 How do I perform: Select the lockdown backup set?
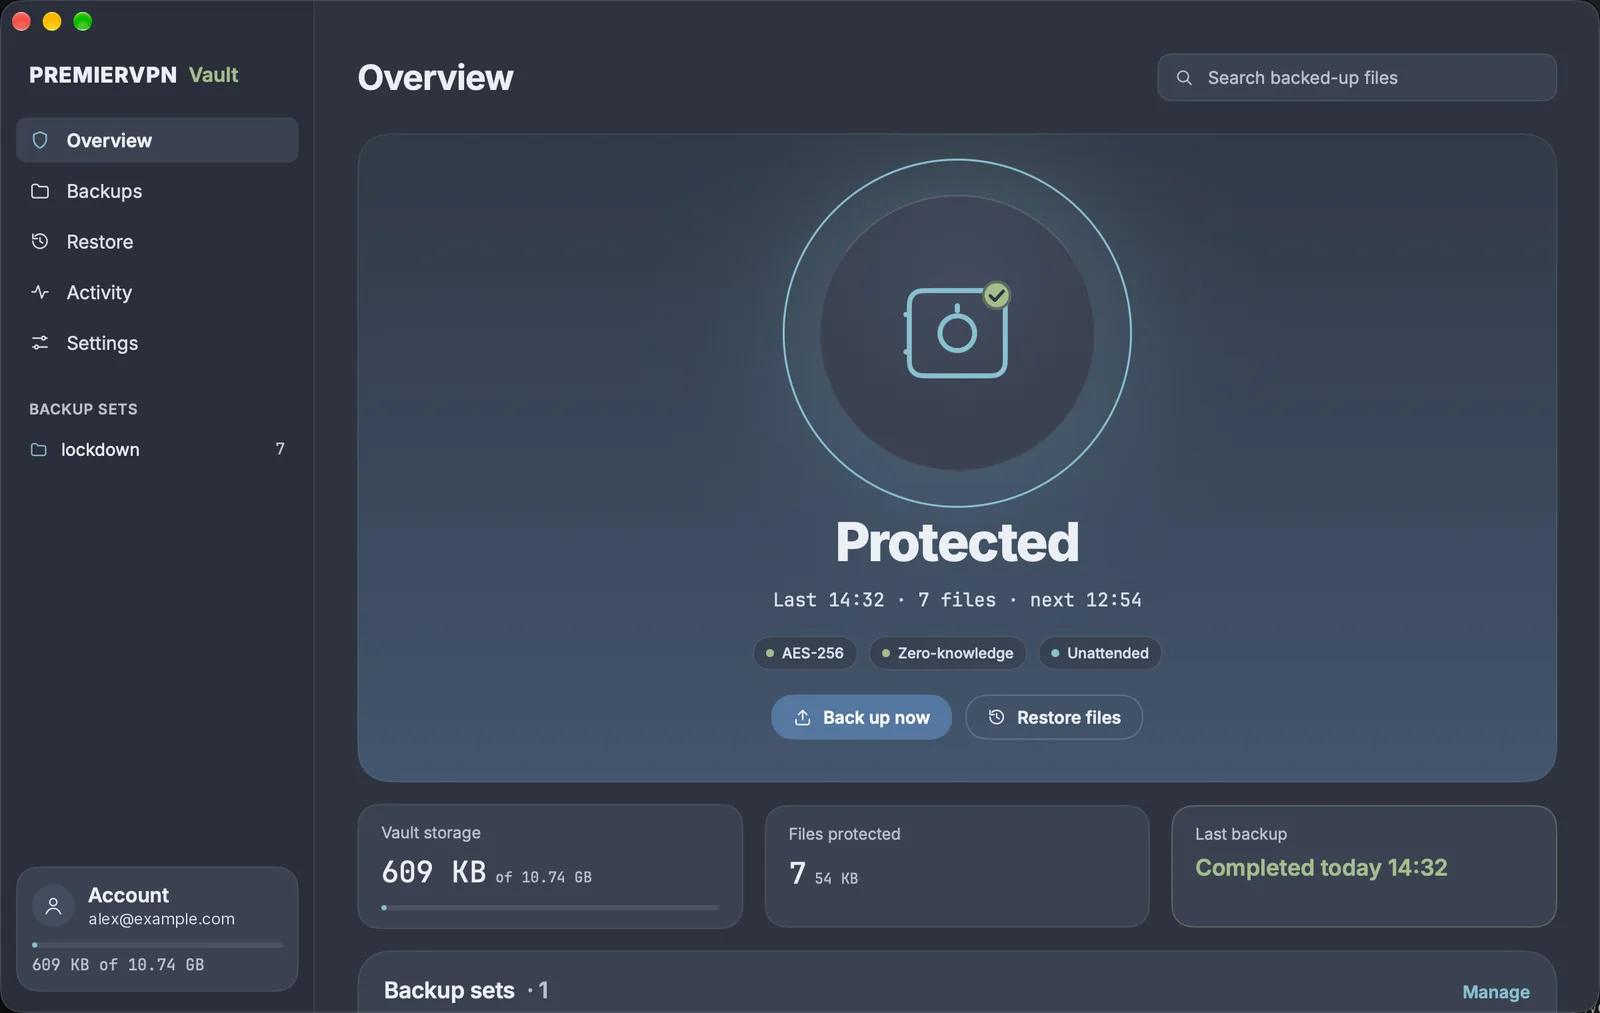click(157, 450)
